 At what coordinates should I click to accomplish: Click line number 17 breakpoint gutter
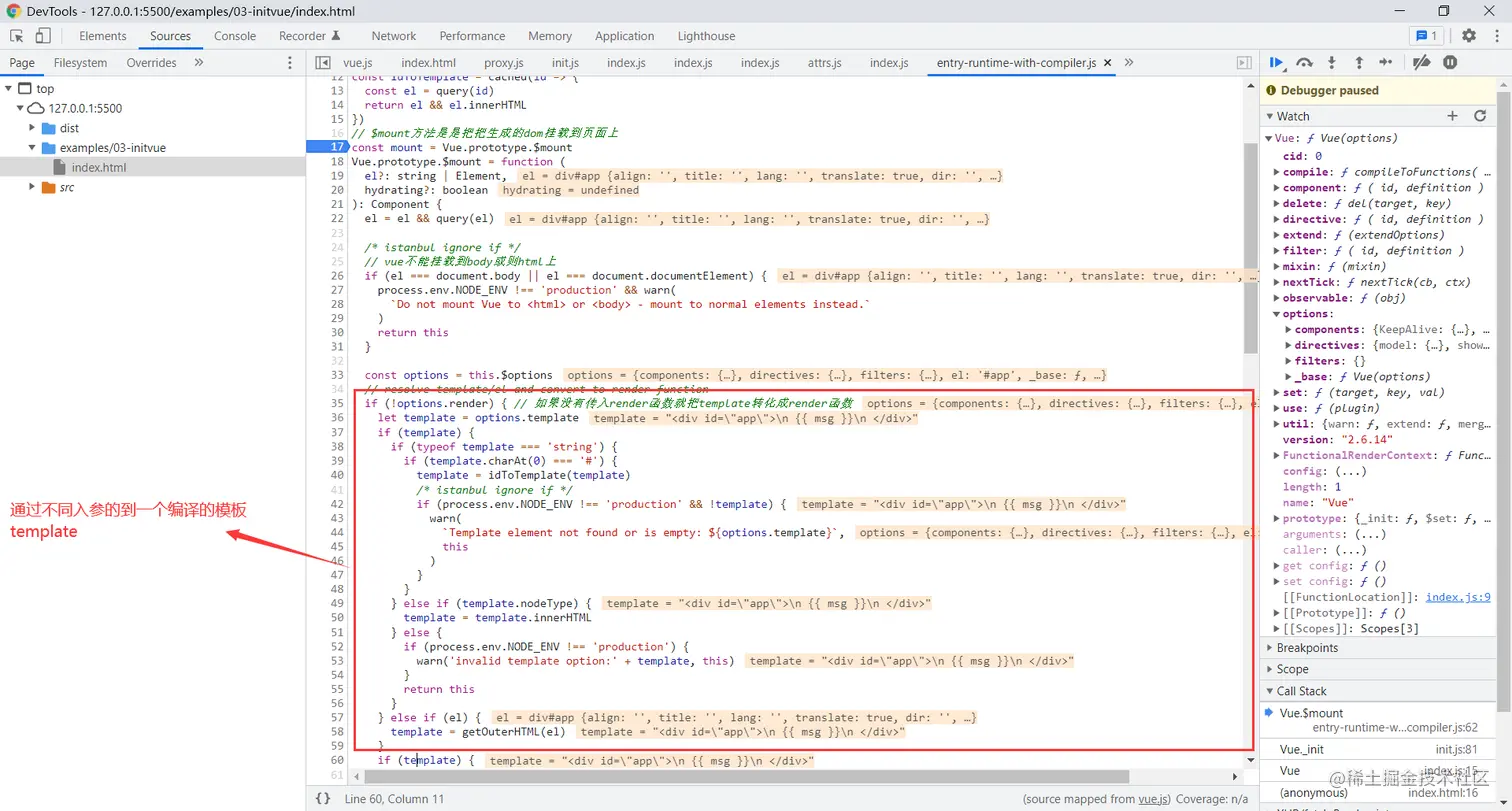tap(337, 147)
